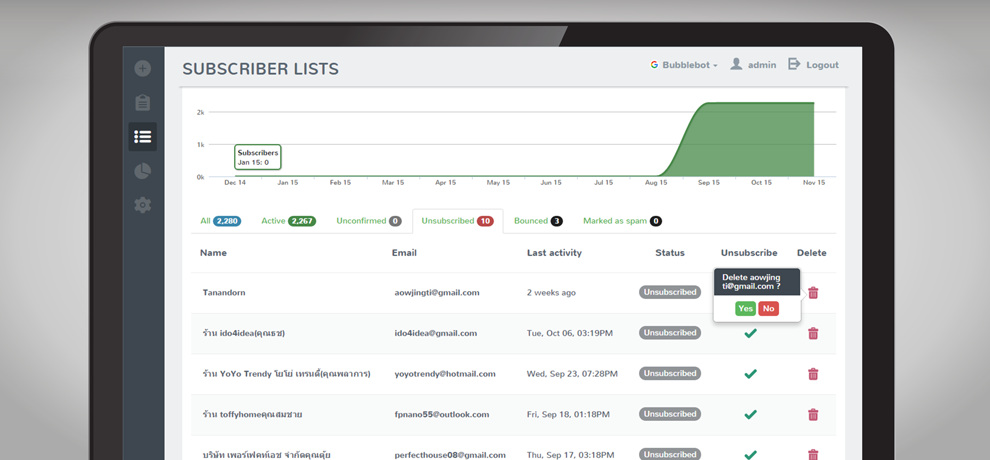Switch to the All tab

tap(220, 221)
